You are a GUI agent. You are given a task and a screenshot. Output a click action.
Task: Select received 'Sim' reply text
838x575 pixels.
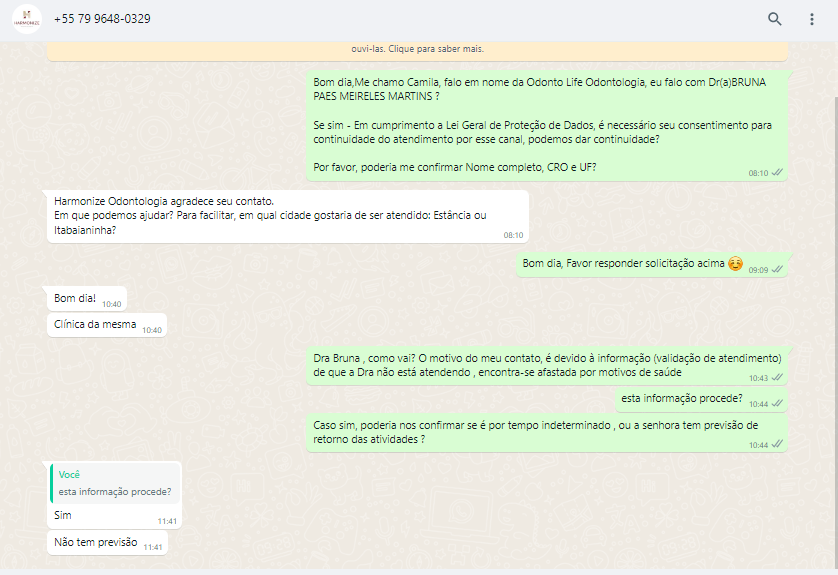pos(63,515)
